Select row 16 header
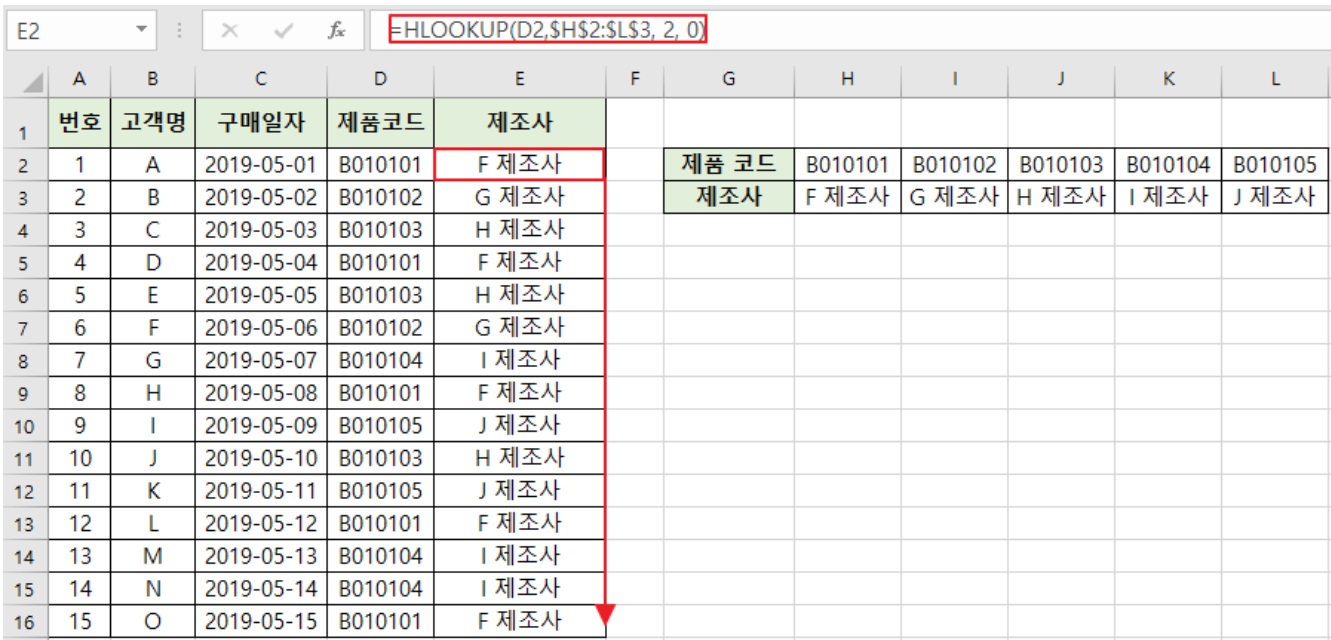 [x=25, y=621]
